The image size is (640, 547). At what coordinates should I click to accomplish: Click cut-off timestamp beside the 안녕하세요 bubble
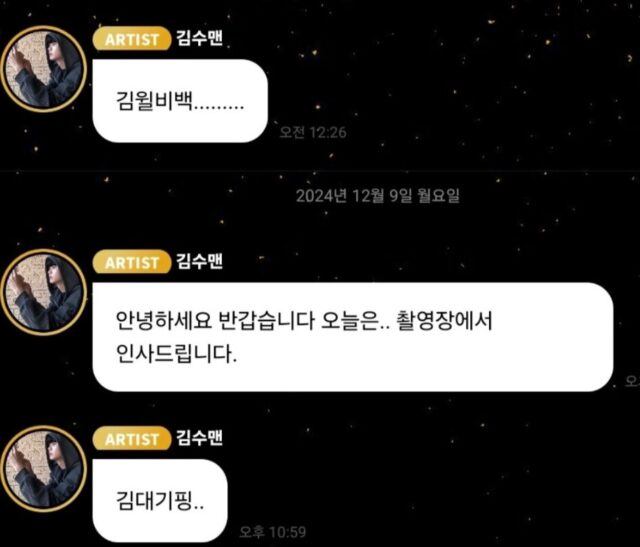(x=632, y=381)
